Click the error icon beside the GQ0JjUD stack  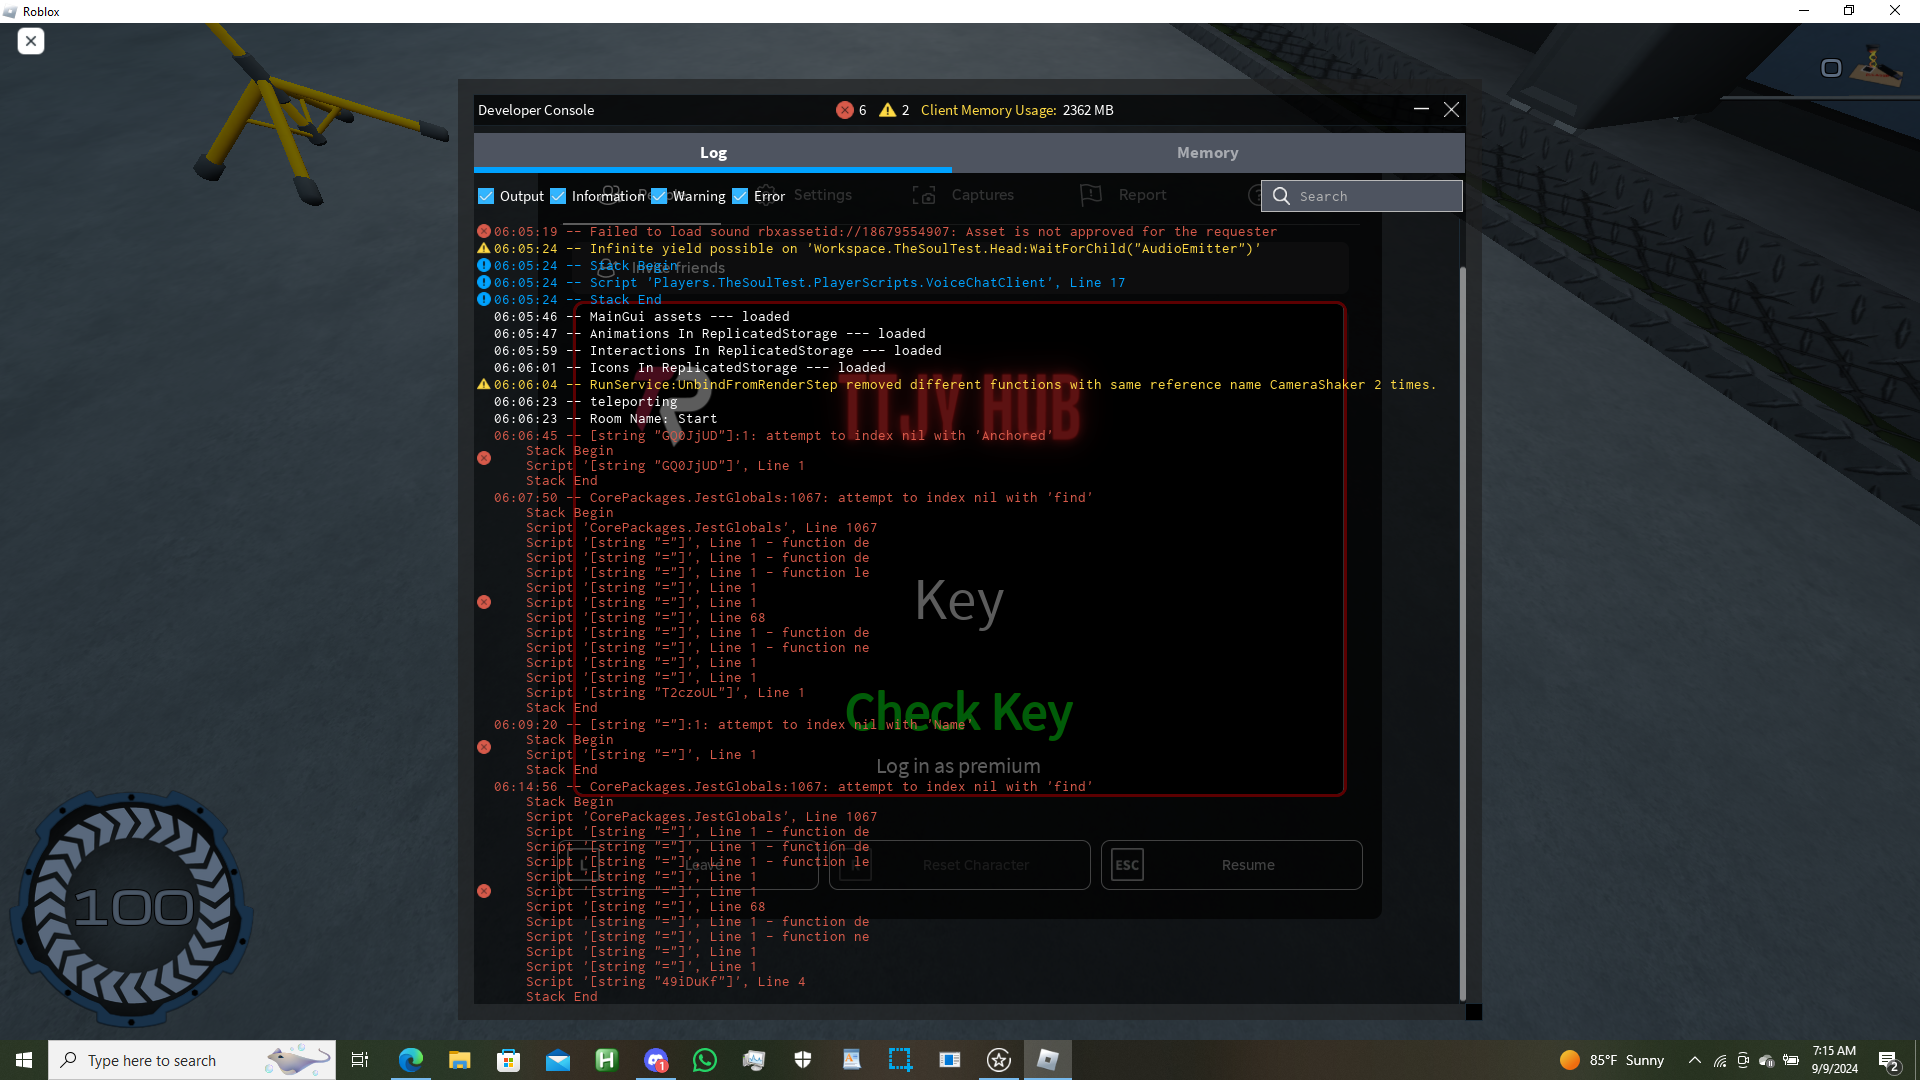484,458
